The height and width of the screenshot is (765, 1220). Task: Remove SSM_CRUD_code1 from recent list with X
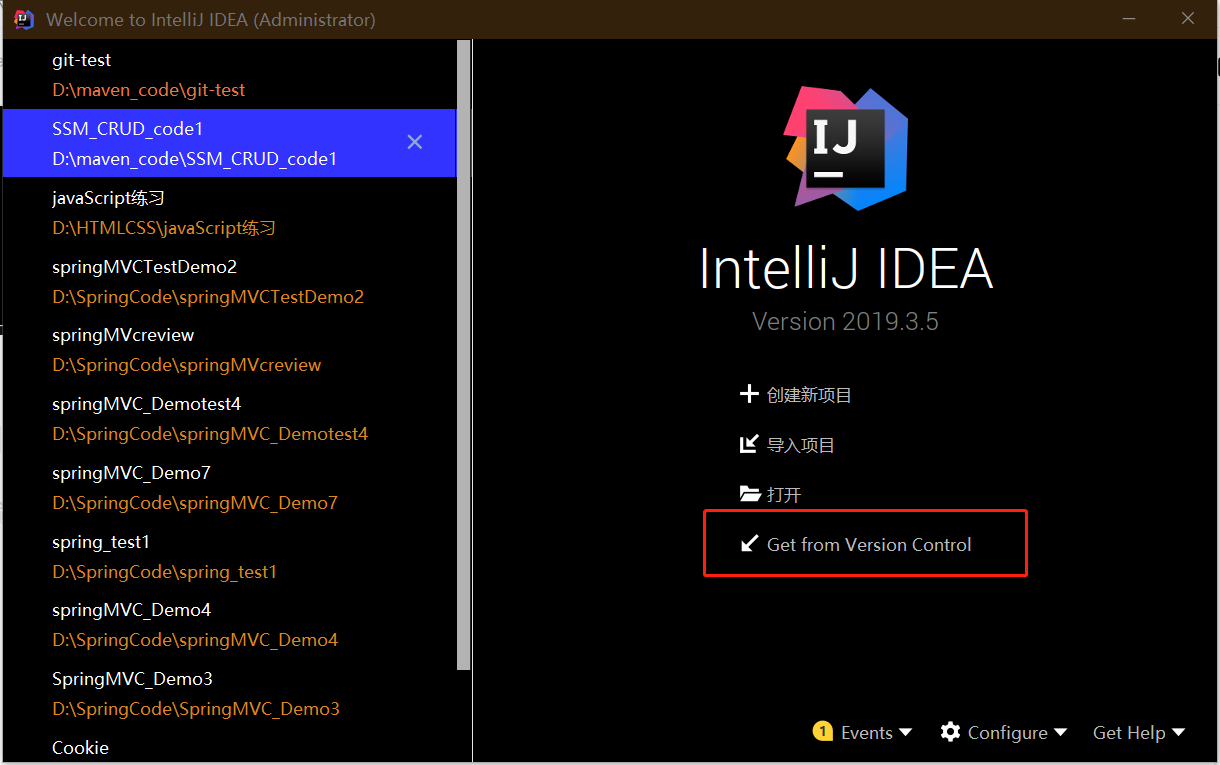[x=415, y=142]
